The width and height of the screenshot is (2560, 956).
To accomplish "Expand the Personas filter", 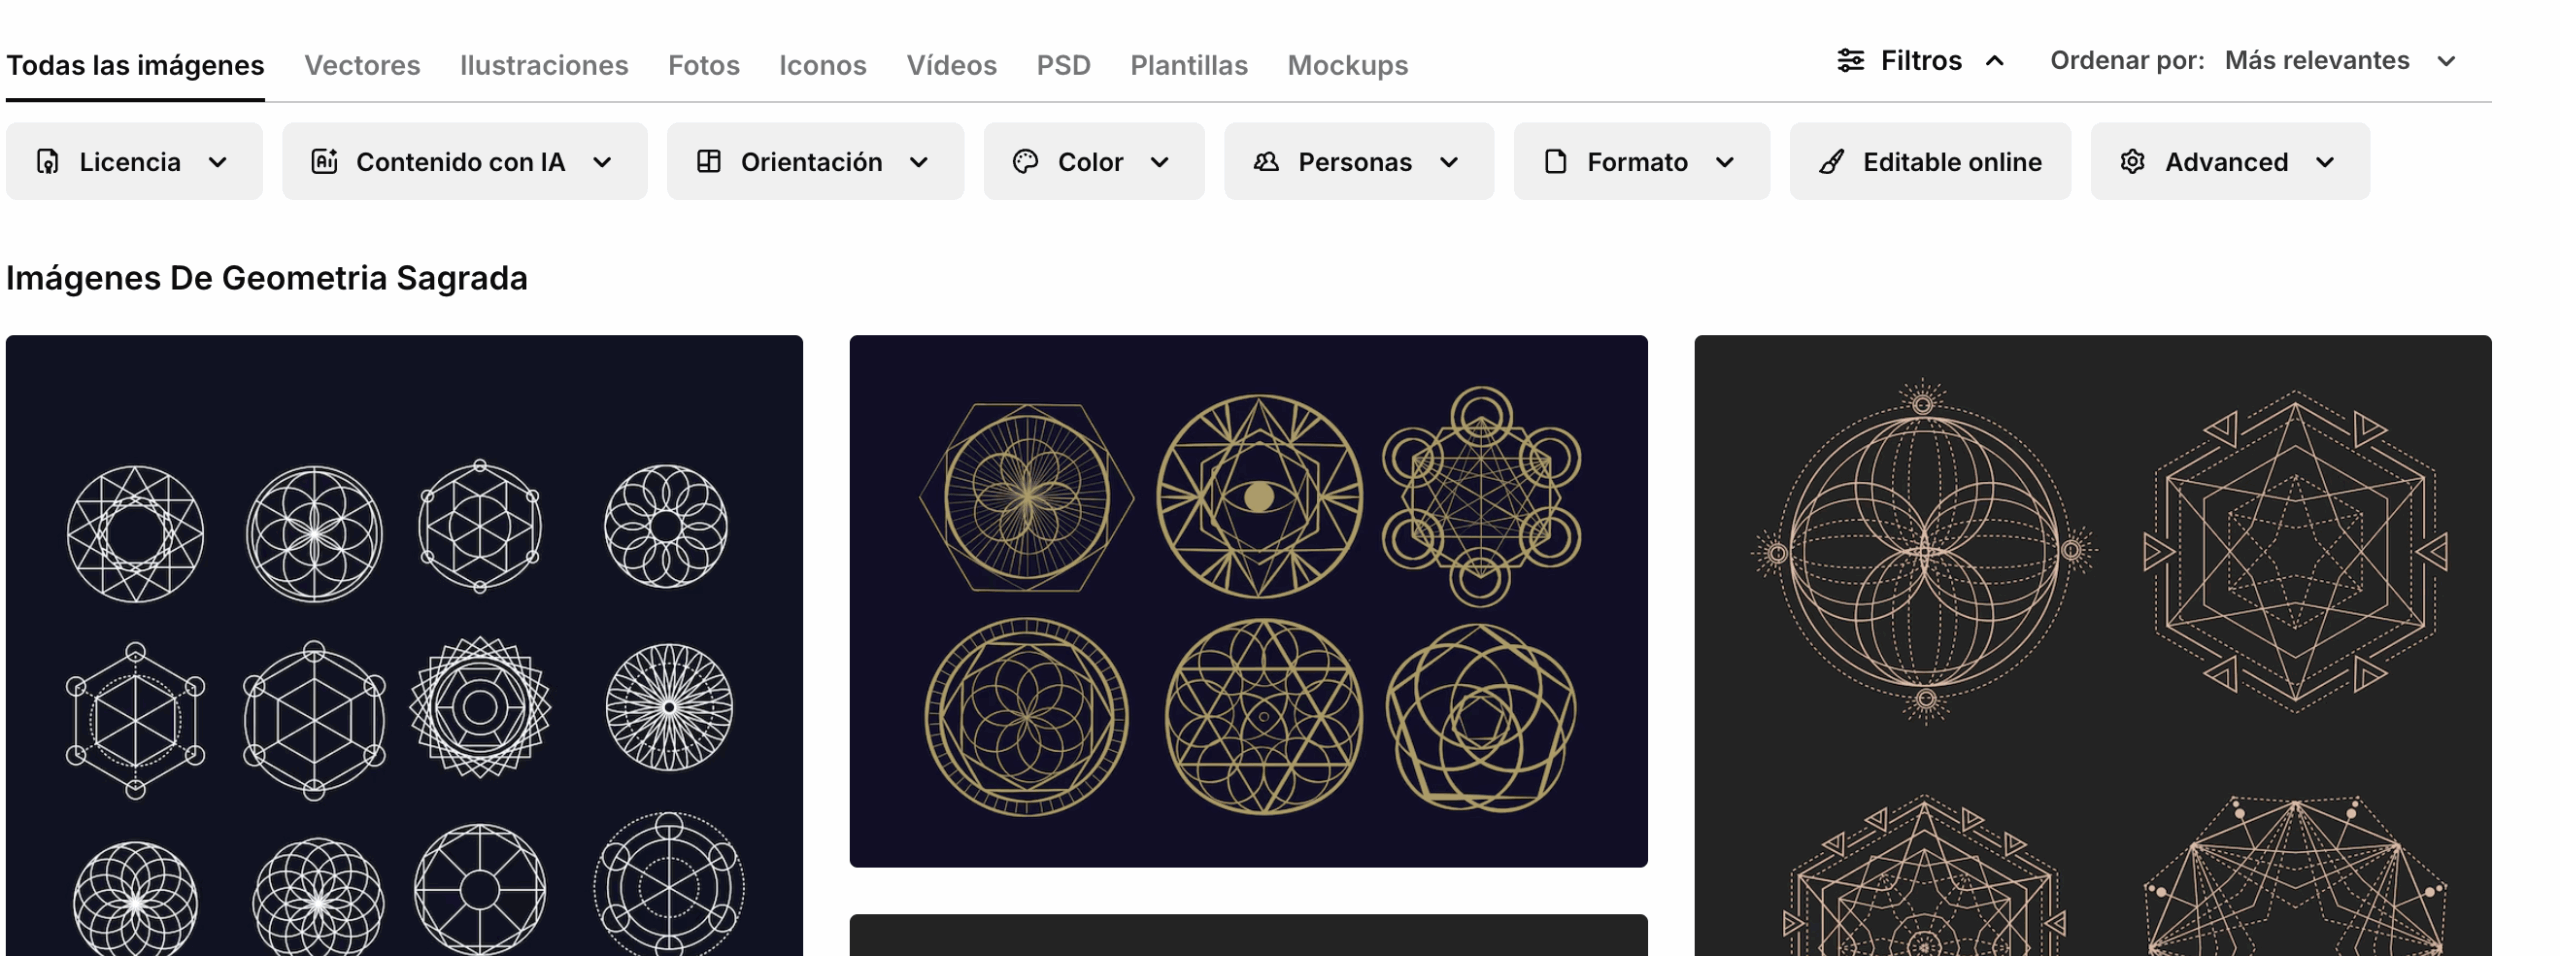I will (1359, 162).
